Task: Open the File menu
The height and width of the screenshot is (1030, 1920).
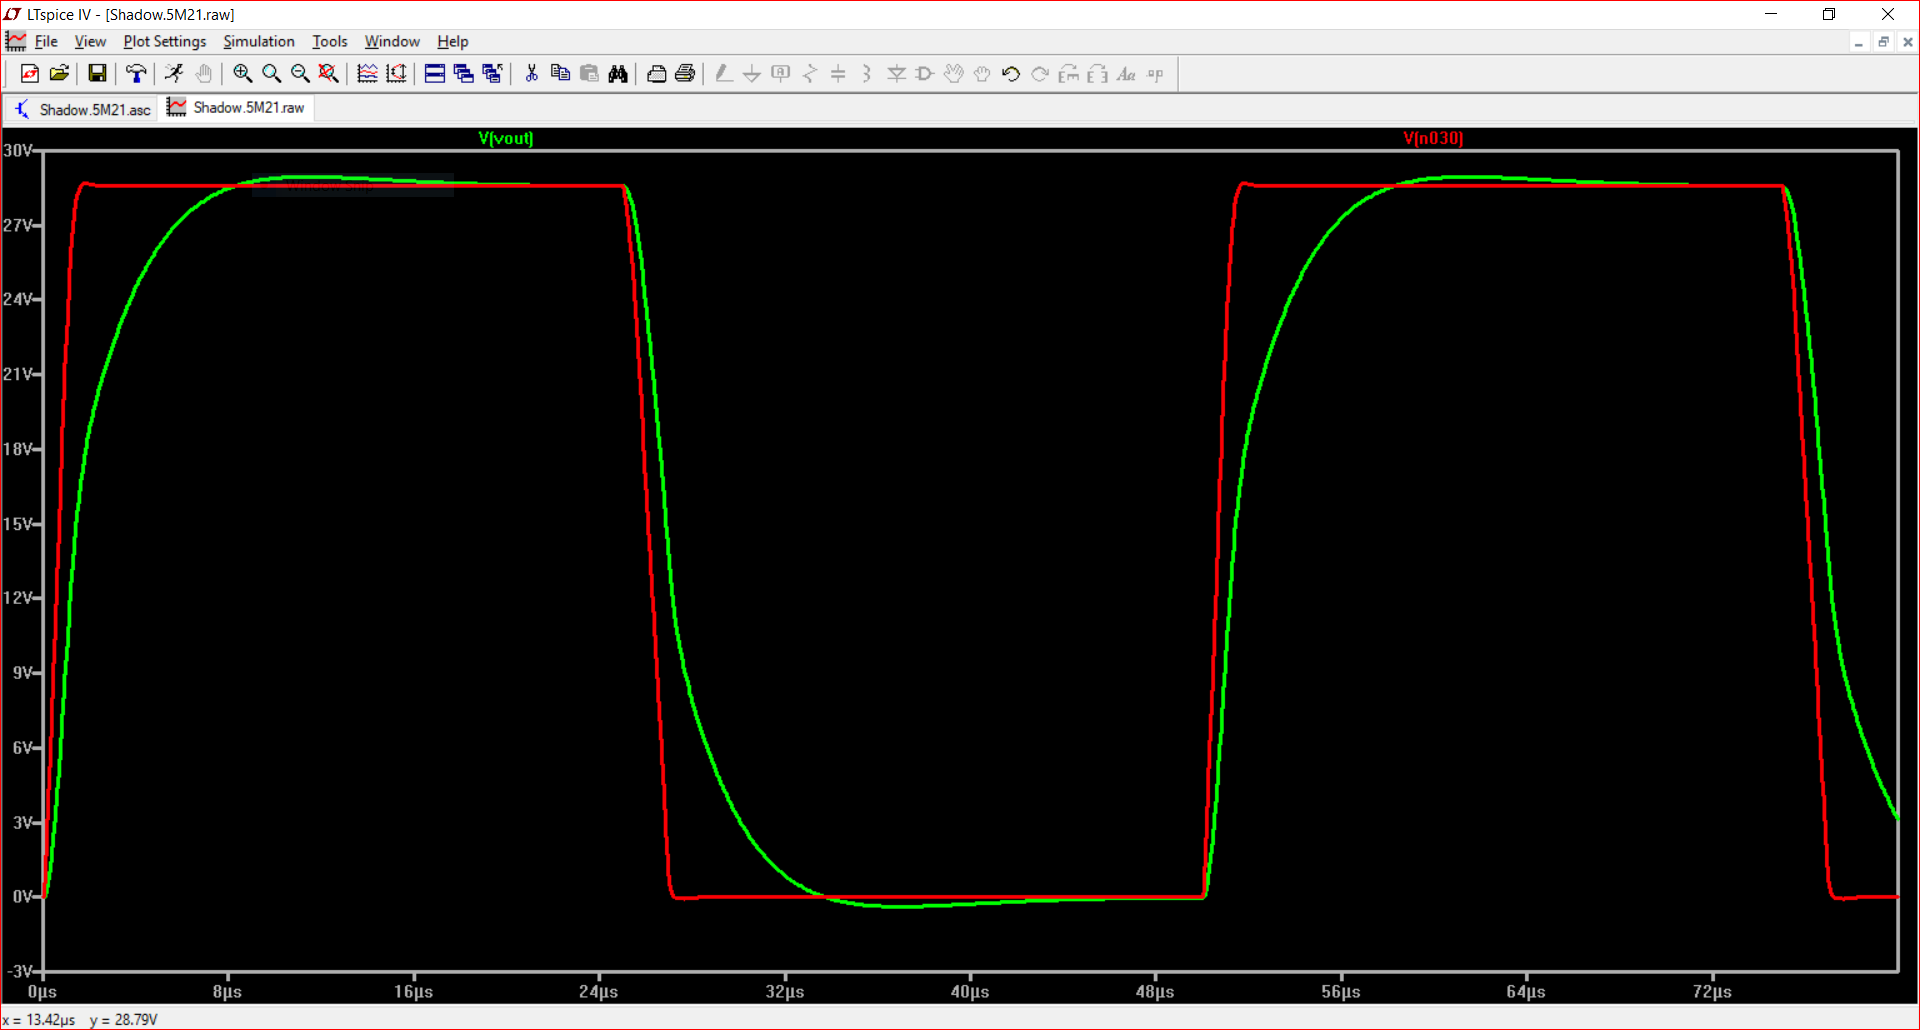Action: (46, 41)
